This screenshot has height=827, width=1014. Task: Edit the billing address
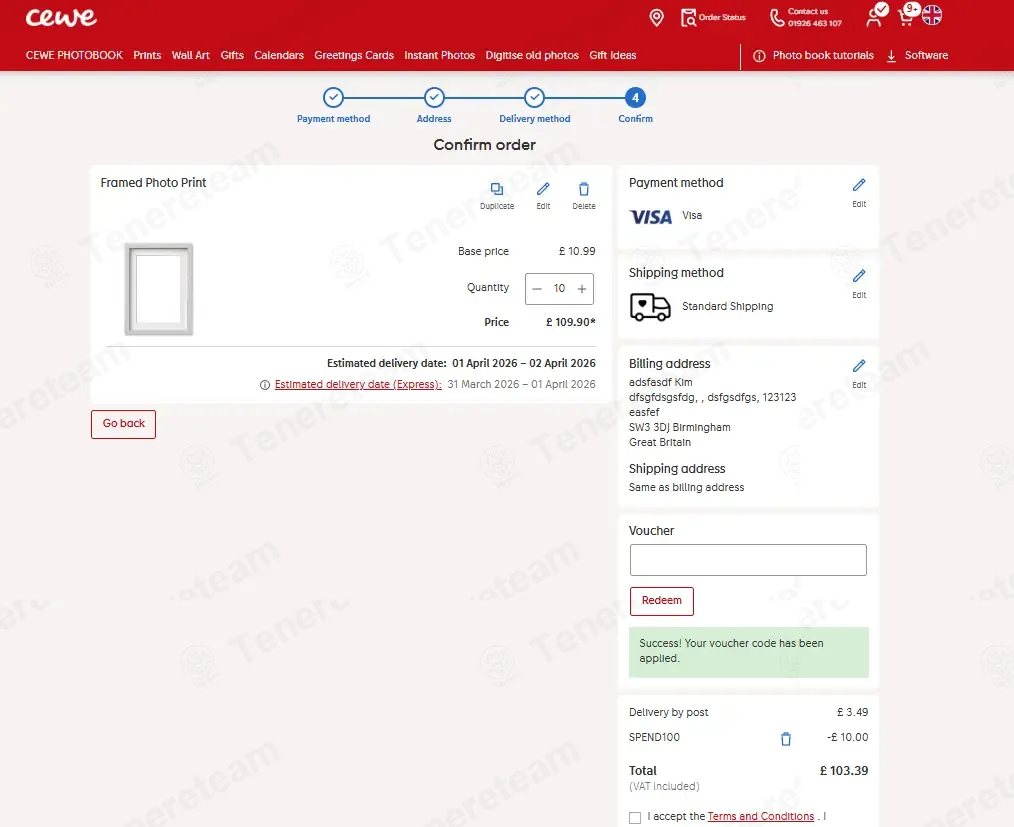[x=859, y=373]
